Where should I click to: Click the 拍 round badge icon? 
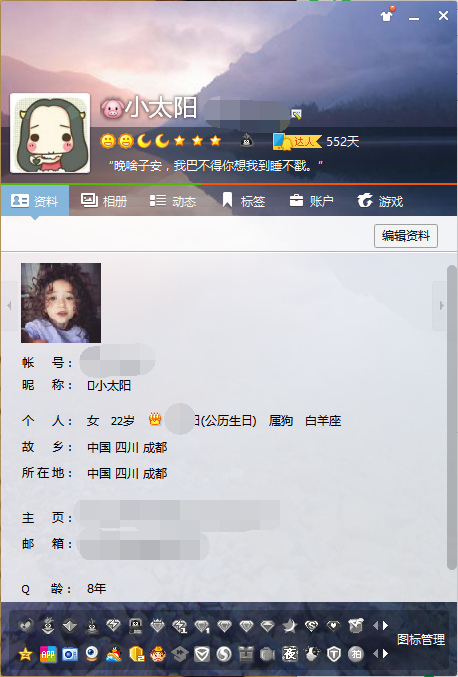point(356,655)
